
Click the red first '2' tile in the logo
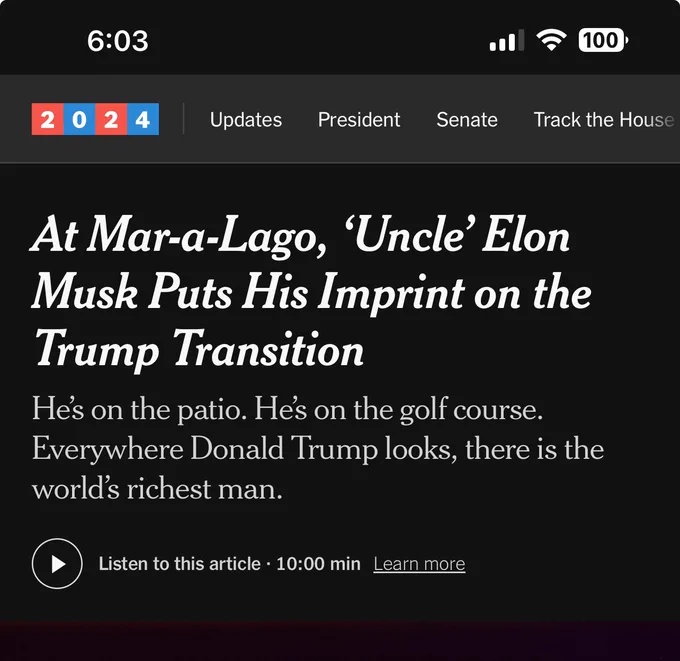point(48,119)
